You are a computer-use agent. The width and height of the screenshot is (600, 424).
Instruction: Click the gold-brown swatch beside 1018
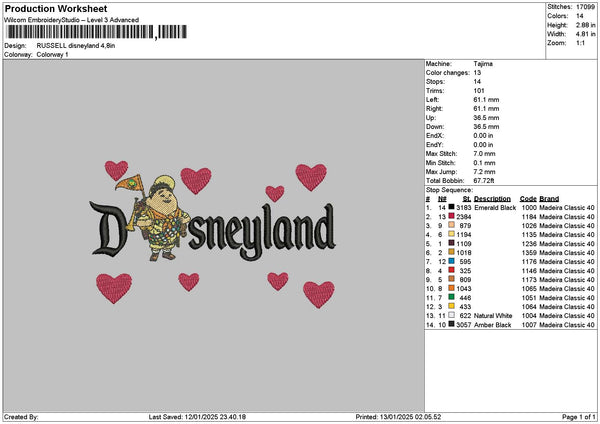tap(452, 252)
